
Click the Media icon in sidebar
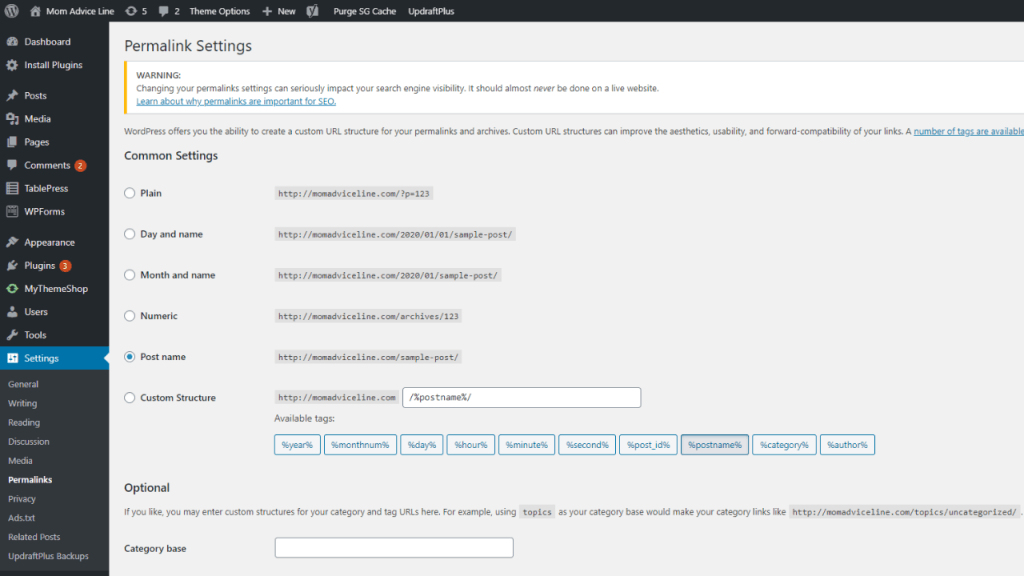pos(12,119)
